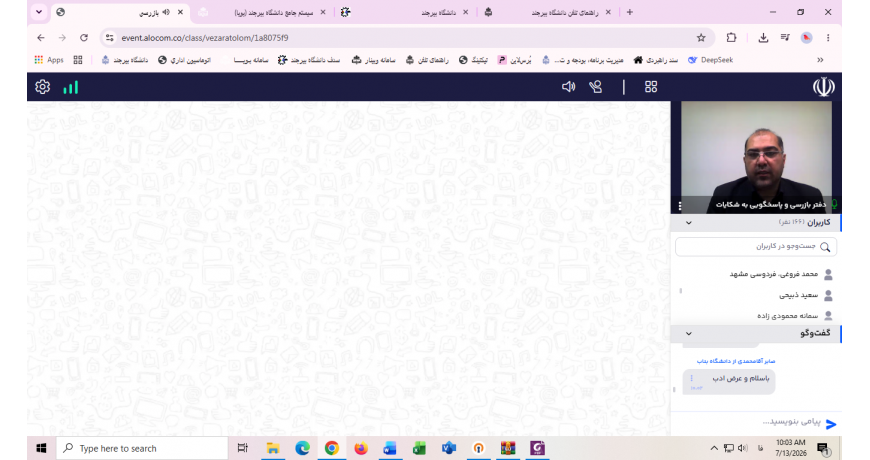Open the Chrome three-dot menu
870x460 pixels.
pos(828,38)
